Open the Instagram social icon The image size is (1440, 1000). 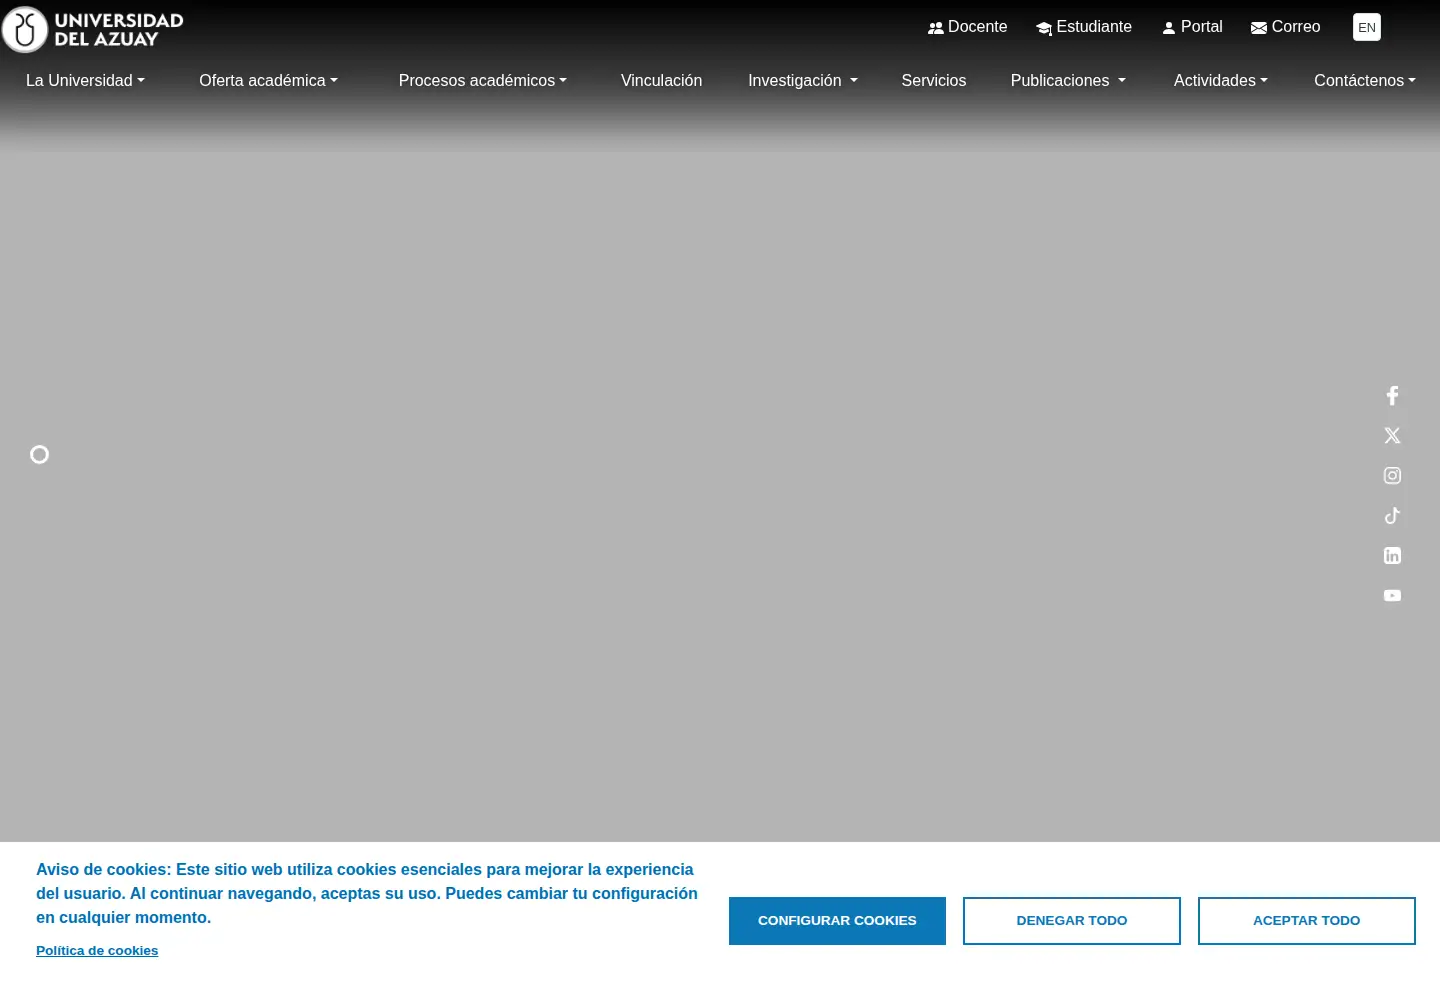tap(1392, 476)
